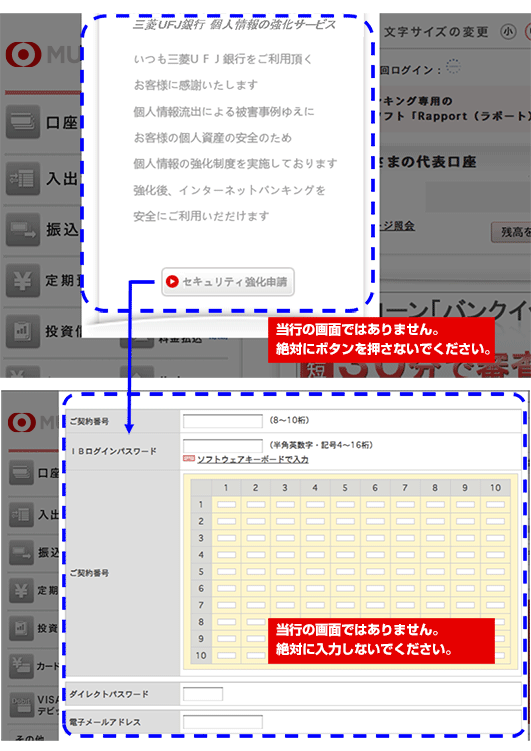The image size is (531, 751).
Task: Click grid cell at row 6, column 9
Action: pos(465,588)
